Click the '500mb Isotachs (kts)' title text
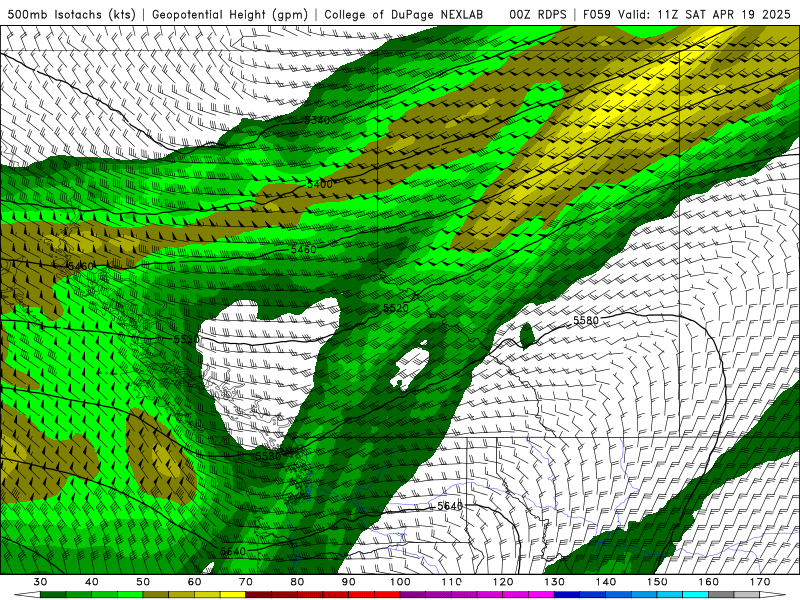Screen dimensions: 800x600 click(71, 15)
